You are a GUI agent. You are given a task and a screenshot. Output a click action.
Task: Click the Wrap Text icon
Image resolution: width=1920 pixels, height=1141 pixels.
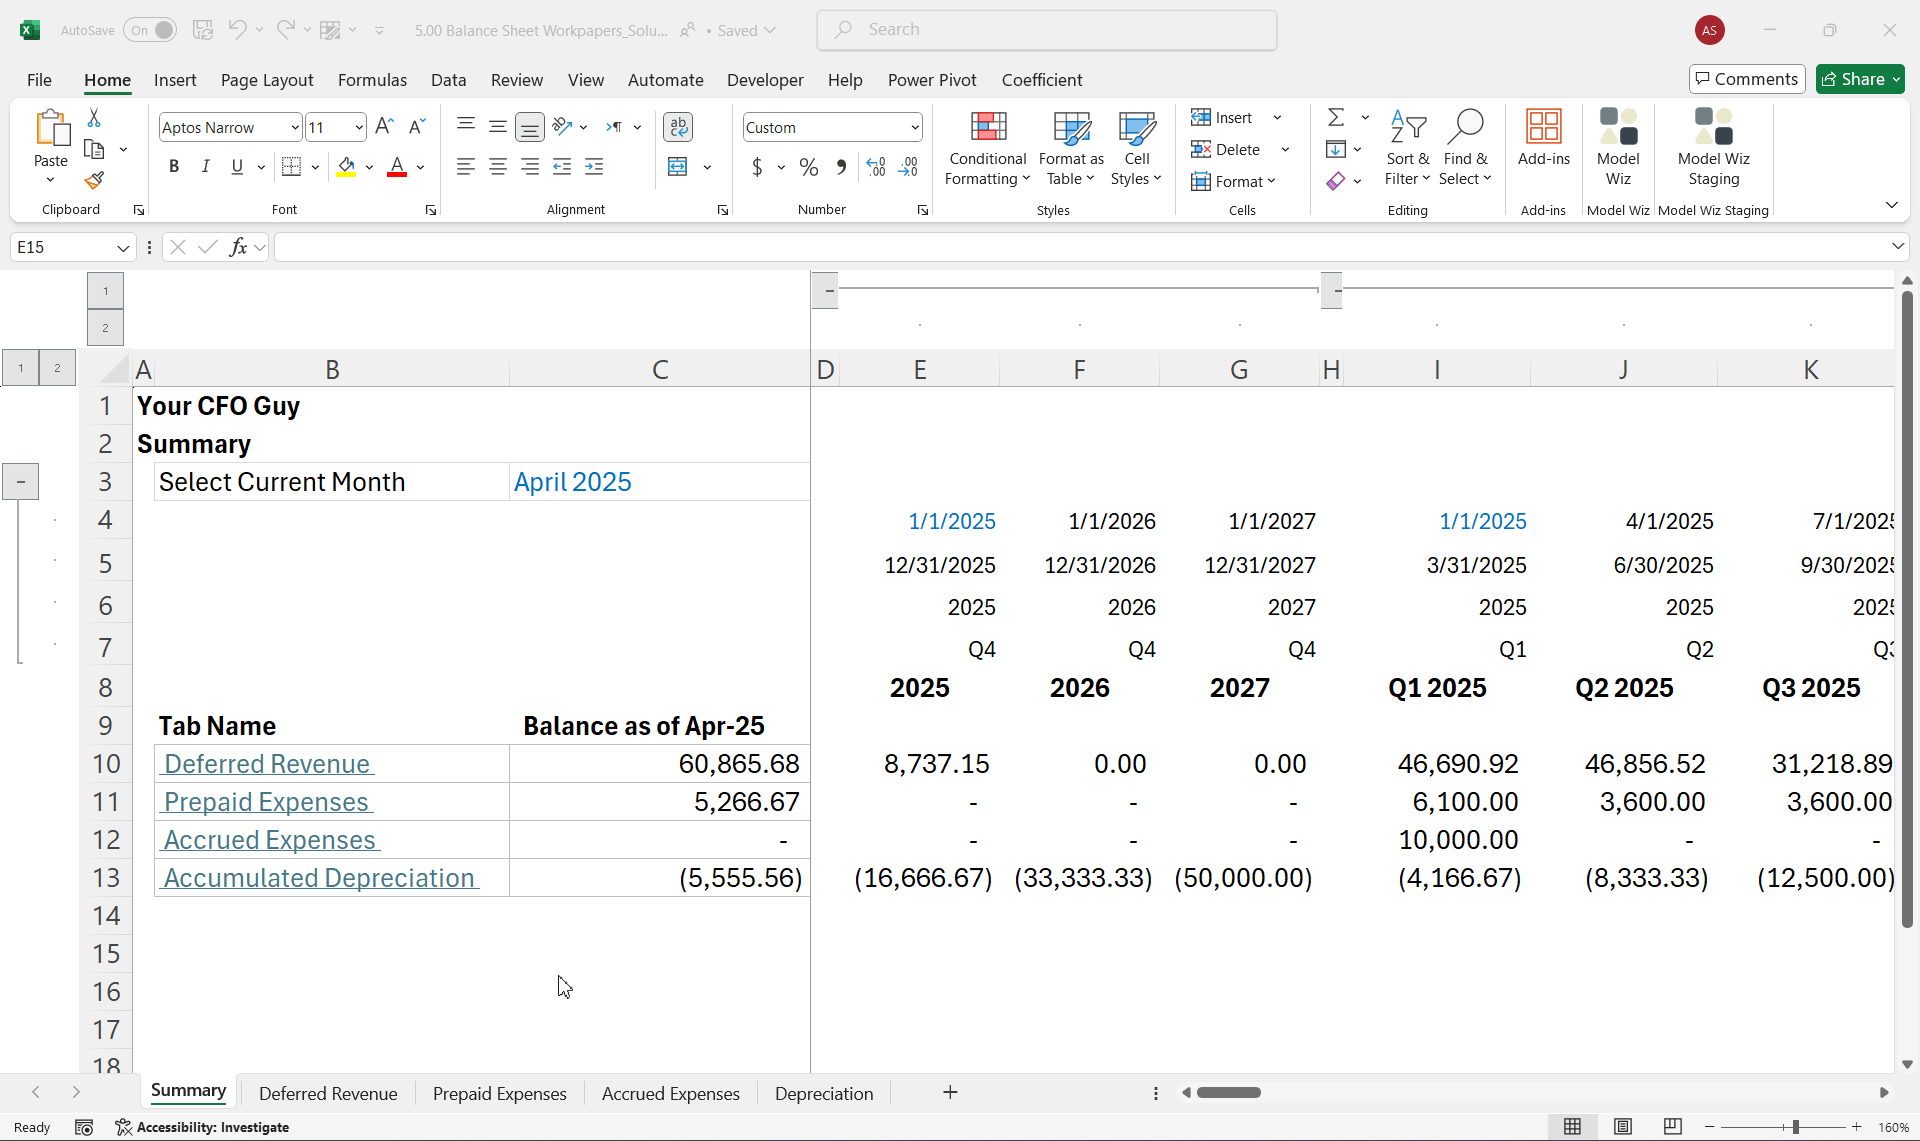pyautogui.click(x=678, y=127)
